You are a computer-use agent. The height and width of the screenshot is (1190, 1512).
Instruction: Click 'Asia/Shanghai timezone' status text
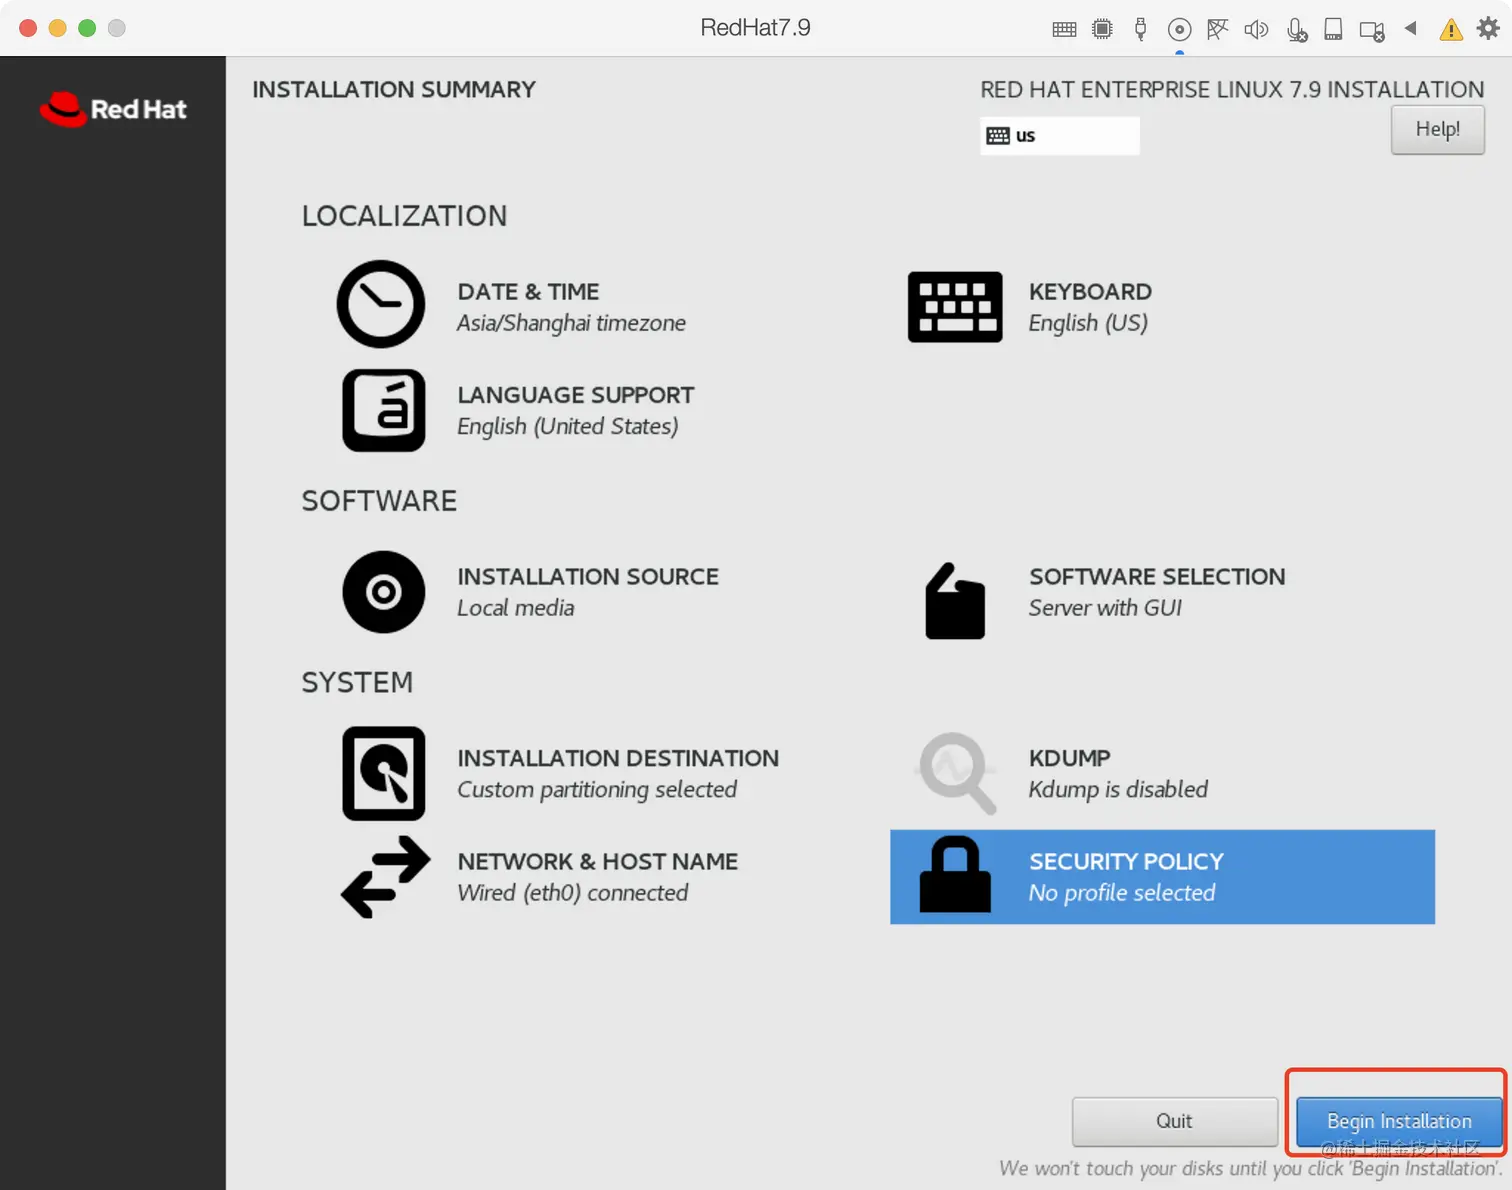click(571, 323)
